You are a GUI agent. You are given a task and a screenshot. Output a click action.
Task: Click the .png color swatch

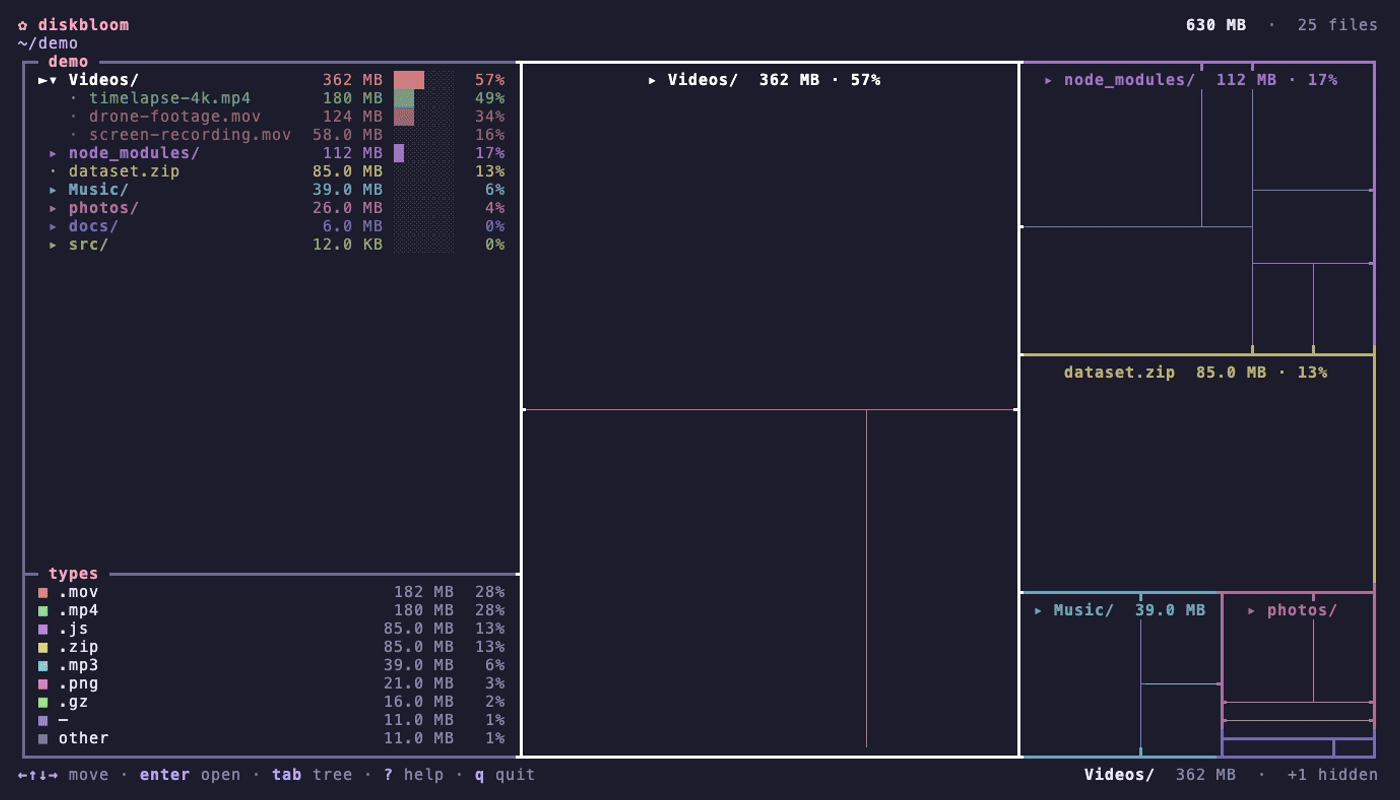pyautogui.click(x=43, y=684)
